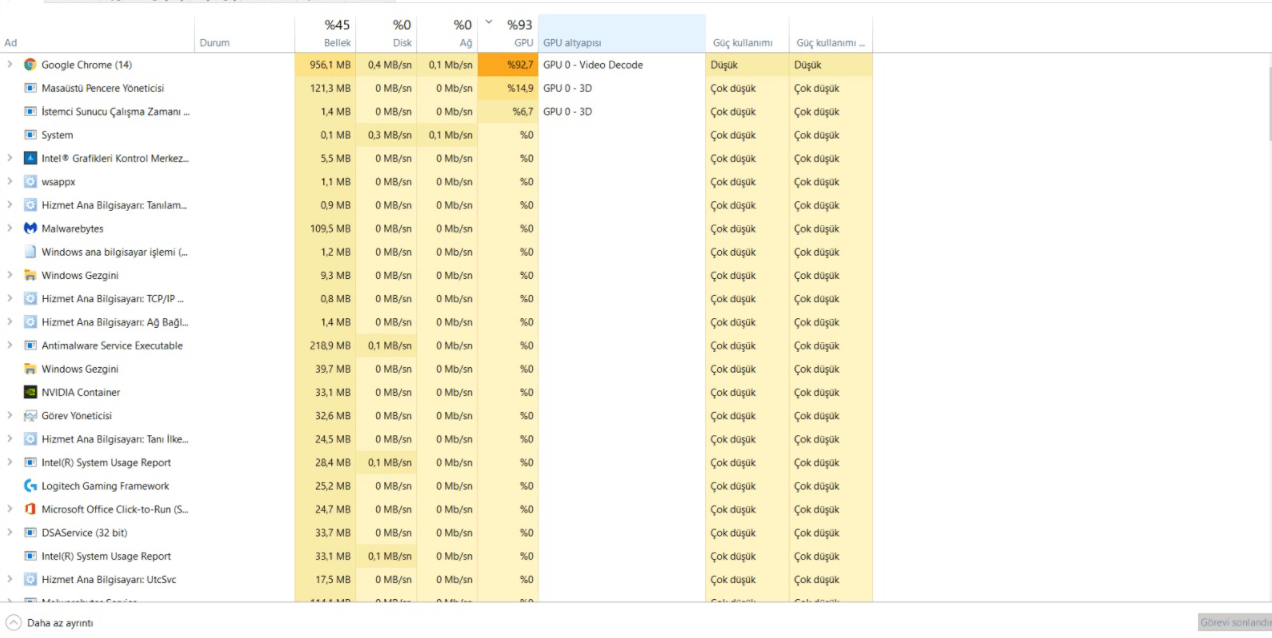This screenshot has height=638, width=1272.
Task: Expand the Google Chrome (14) process group
Action: tap(10, 65)
